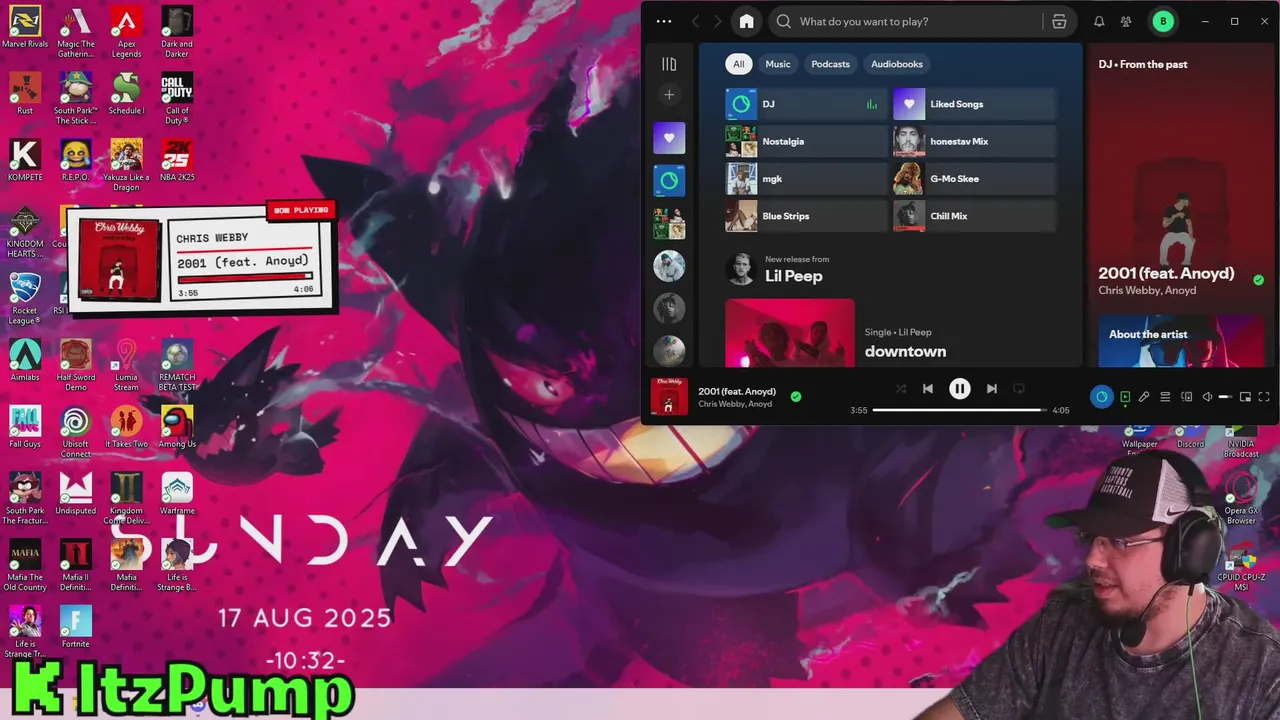Open Schedule I desktop shortcut

click(126, 94)
